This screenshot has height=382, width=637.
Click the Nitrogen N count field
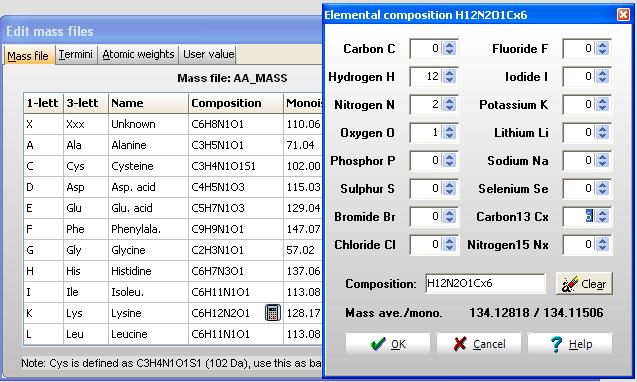tap(426, 105)
